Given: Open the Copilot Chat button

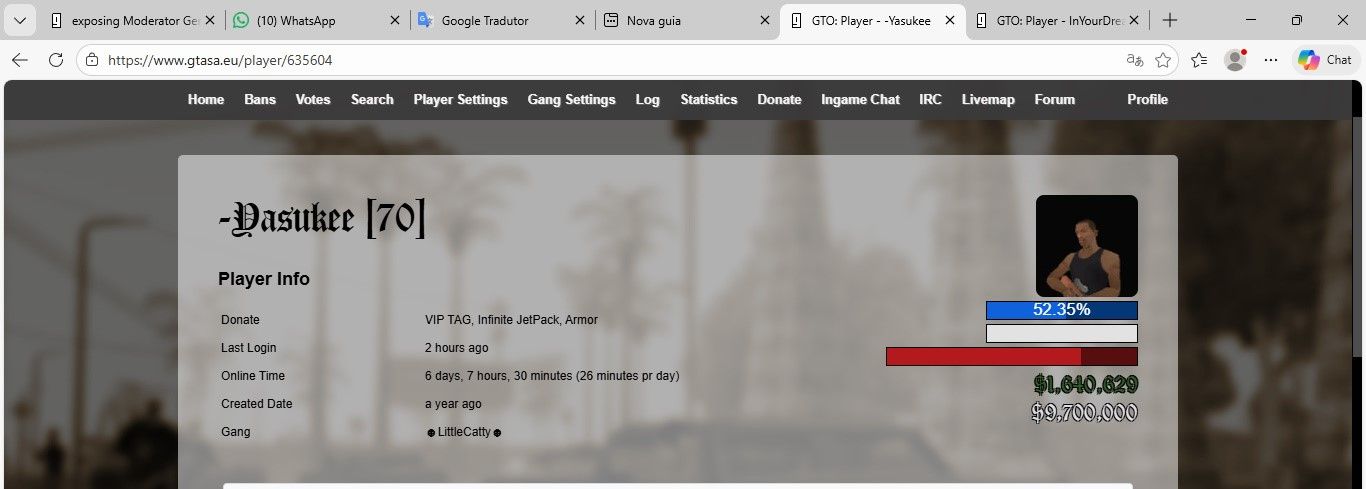Looking at the screenshot, I should point(1326,60).
